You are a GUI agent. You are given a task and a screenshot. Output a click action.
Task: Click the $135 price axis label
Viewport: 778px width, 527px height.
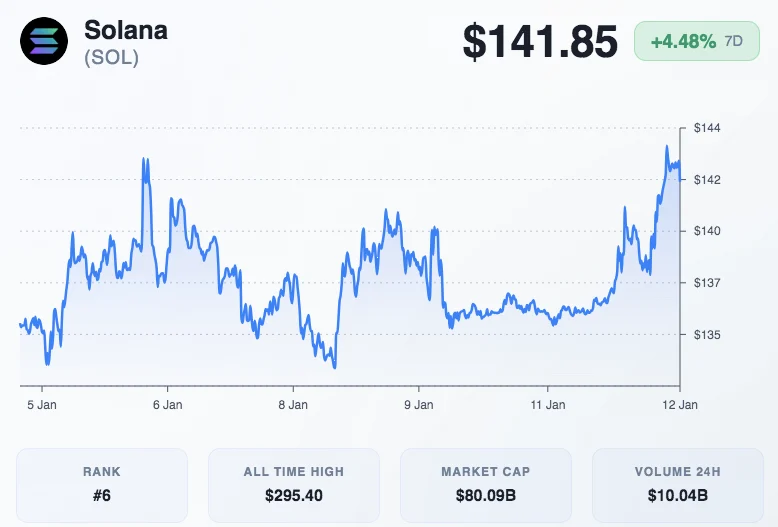tap(707, 335)
